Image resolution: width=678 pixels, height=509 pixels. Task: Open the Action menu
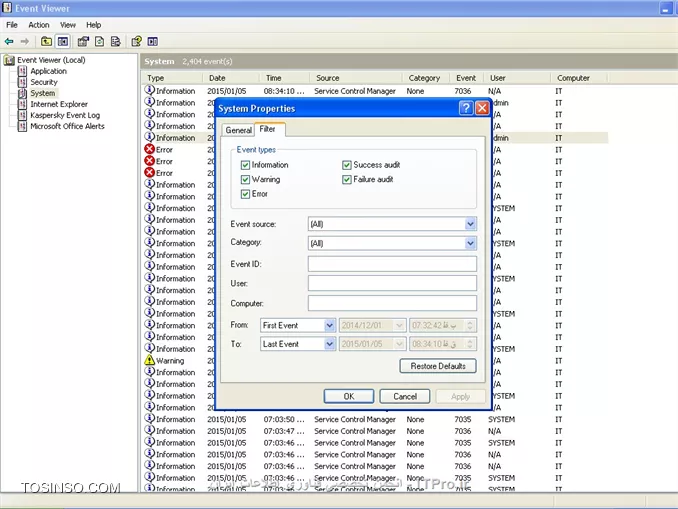coord(39,25)
